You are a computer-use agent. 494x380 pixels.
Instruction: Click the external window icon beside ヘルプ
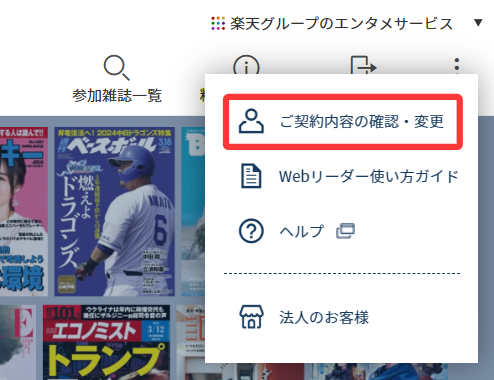tap(345, 231)
